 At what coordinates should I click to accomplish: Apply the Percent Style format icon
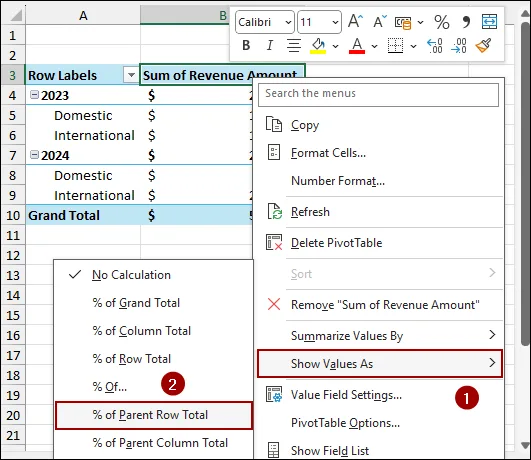coord(442,22)
